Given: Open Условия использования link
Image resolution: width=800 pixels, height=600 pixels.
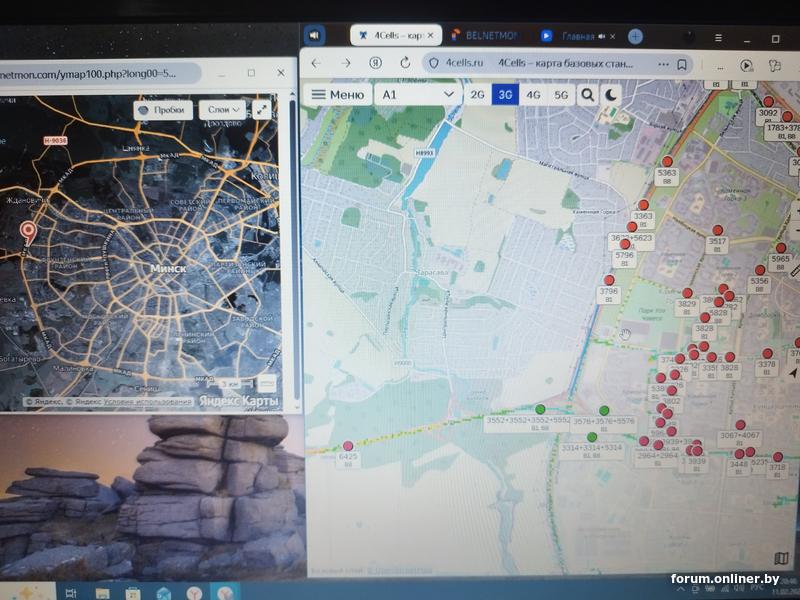Looking at the screenshot, I should tap(148, 402).
